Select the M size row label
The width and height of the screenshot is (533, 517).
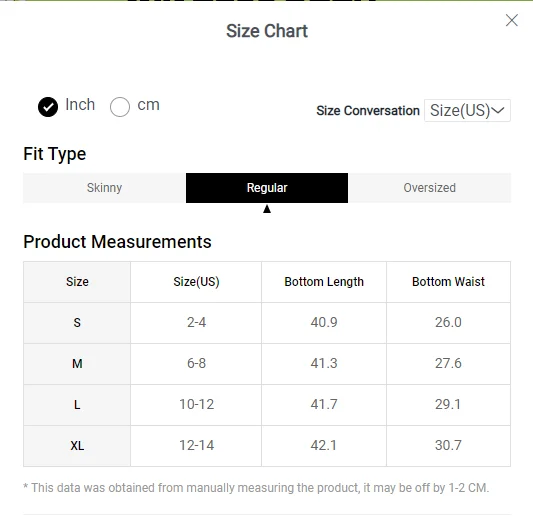[77, 364]
